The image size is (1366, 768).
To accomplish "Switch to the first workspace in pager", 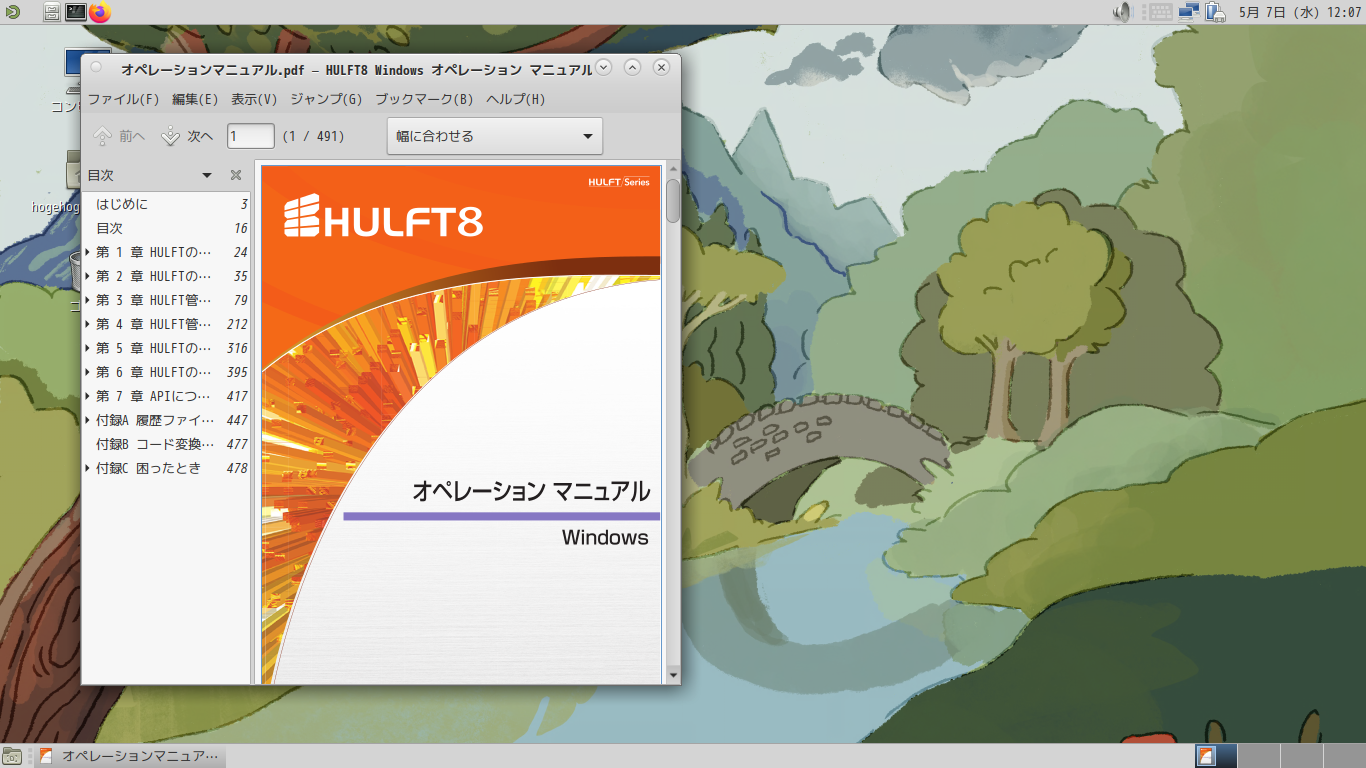I will tap(1216, 756).
